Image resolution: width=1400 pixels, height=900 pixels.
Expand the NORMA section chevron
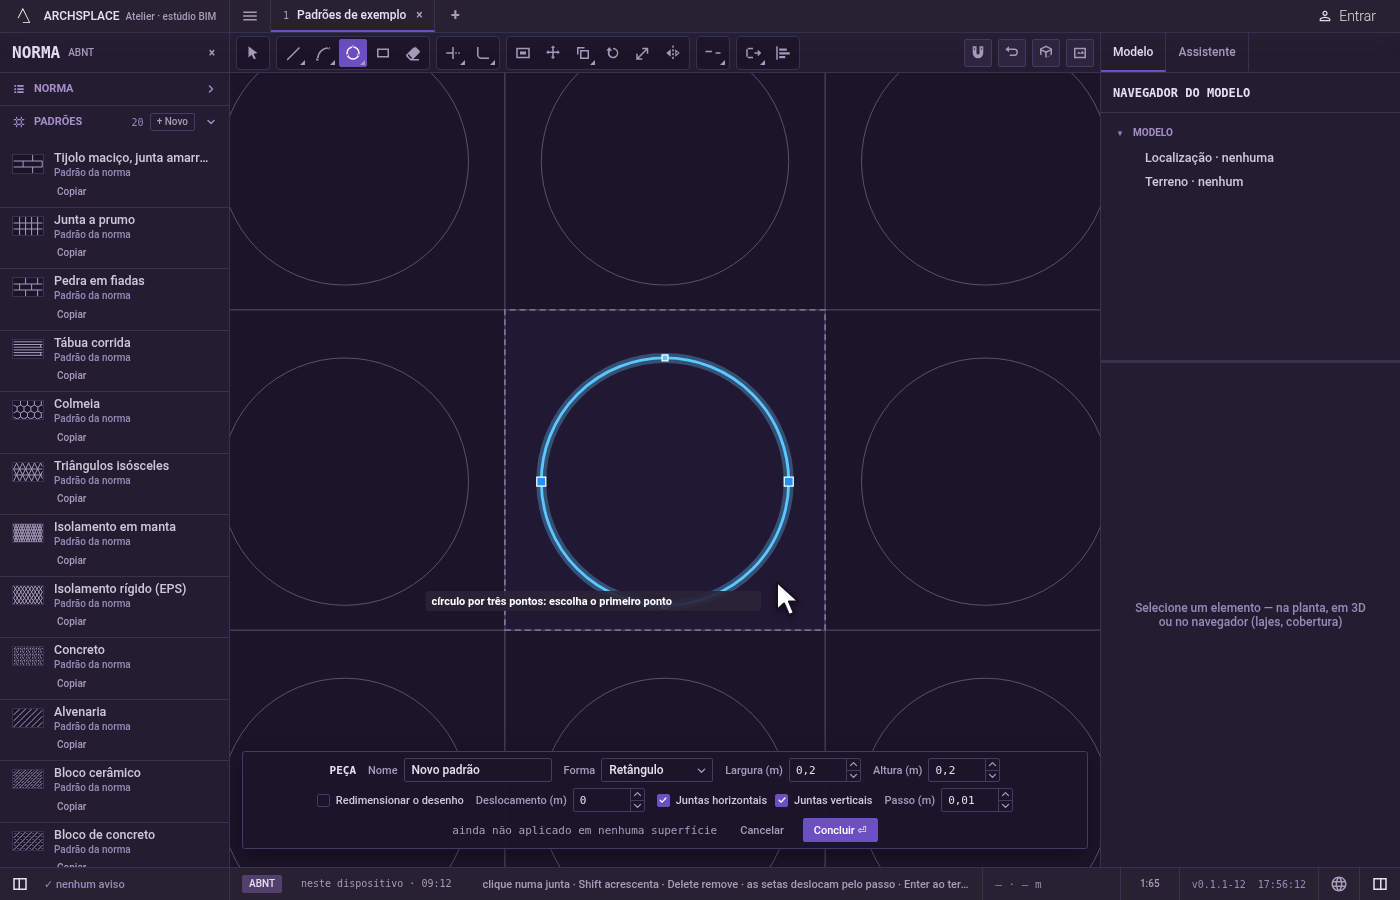(x=211, y=89)
